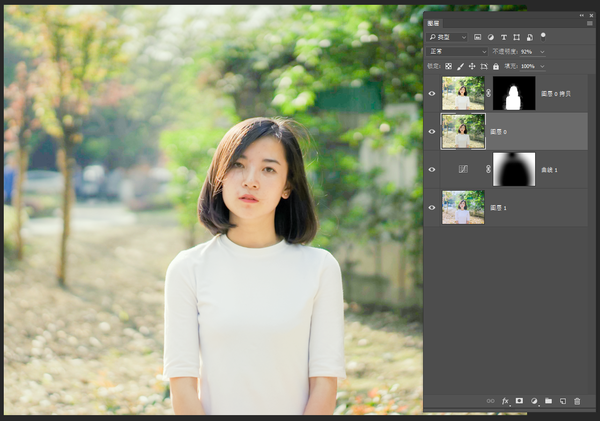
Task: Close the Layers panel
Action: (592, 15)
